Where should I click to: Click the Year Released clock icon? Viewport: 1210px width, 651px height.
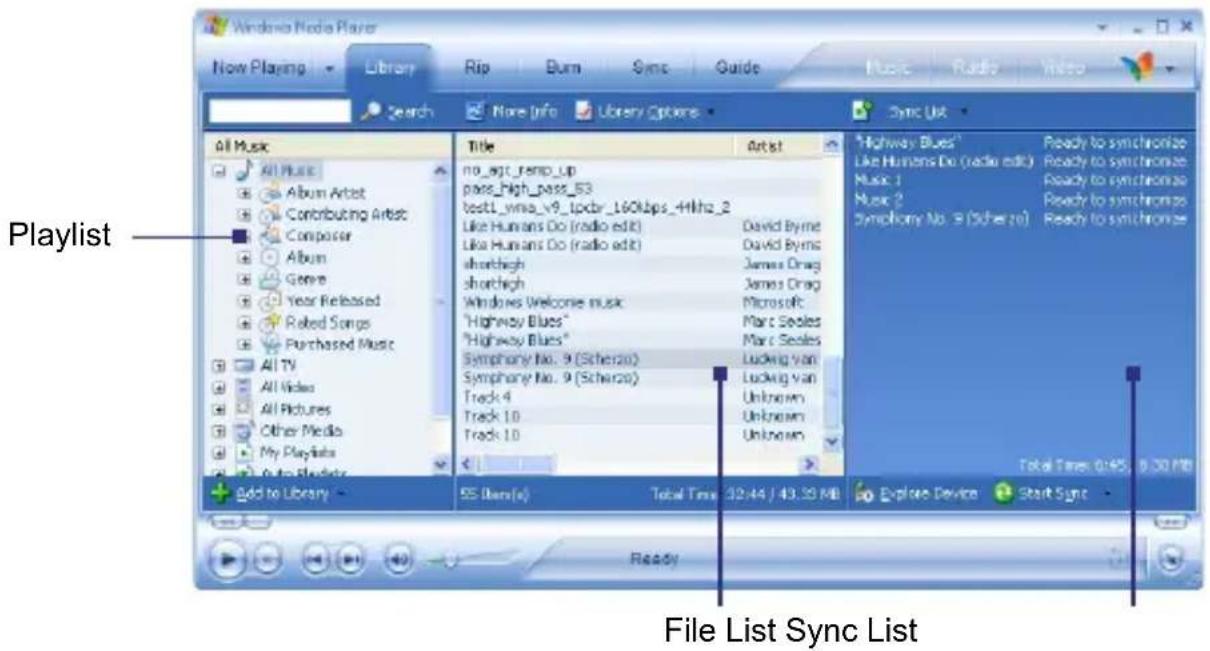pos(271,301)
